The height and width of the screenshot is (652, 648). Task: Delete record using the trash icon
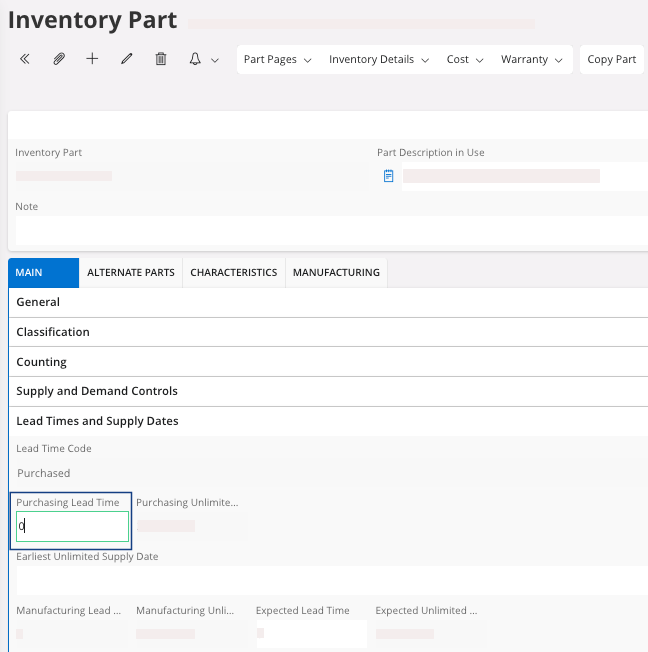click(160, 60)
